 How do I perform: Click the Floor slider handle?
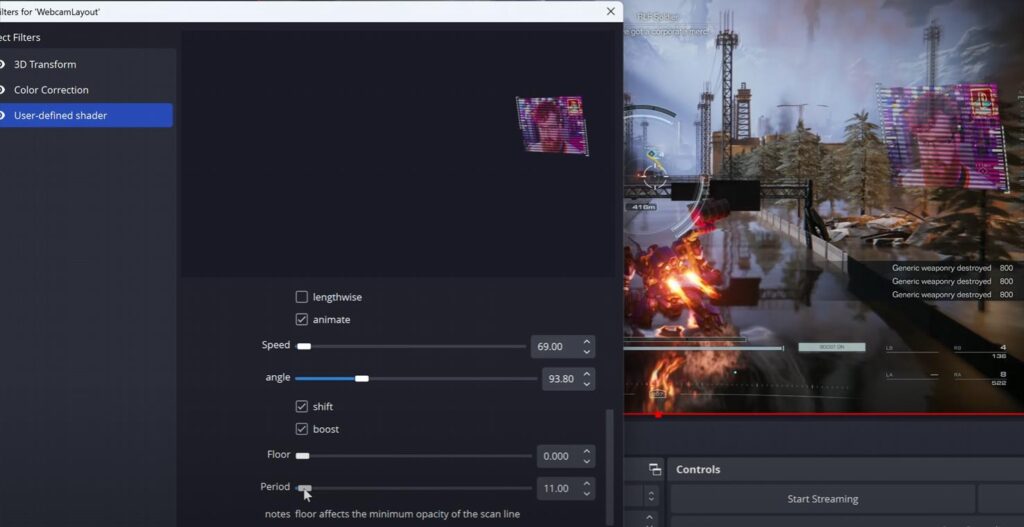[302, 456]
